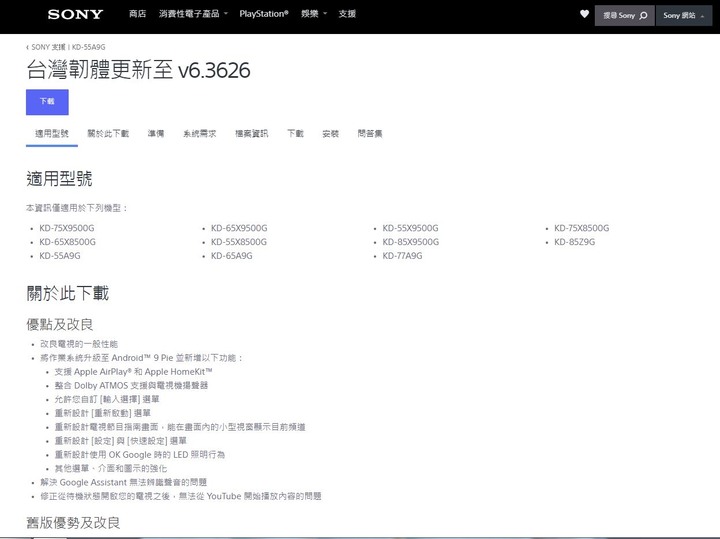This screenshot has height=539, width=720.
Task: Switch to the 檔案資訊 tab
Action: click(x=252, y=134)
